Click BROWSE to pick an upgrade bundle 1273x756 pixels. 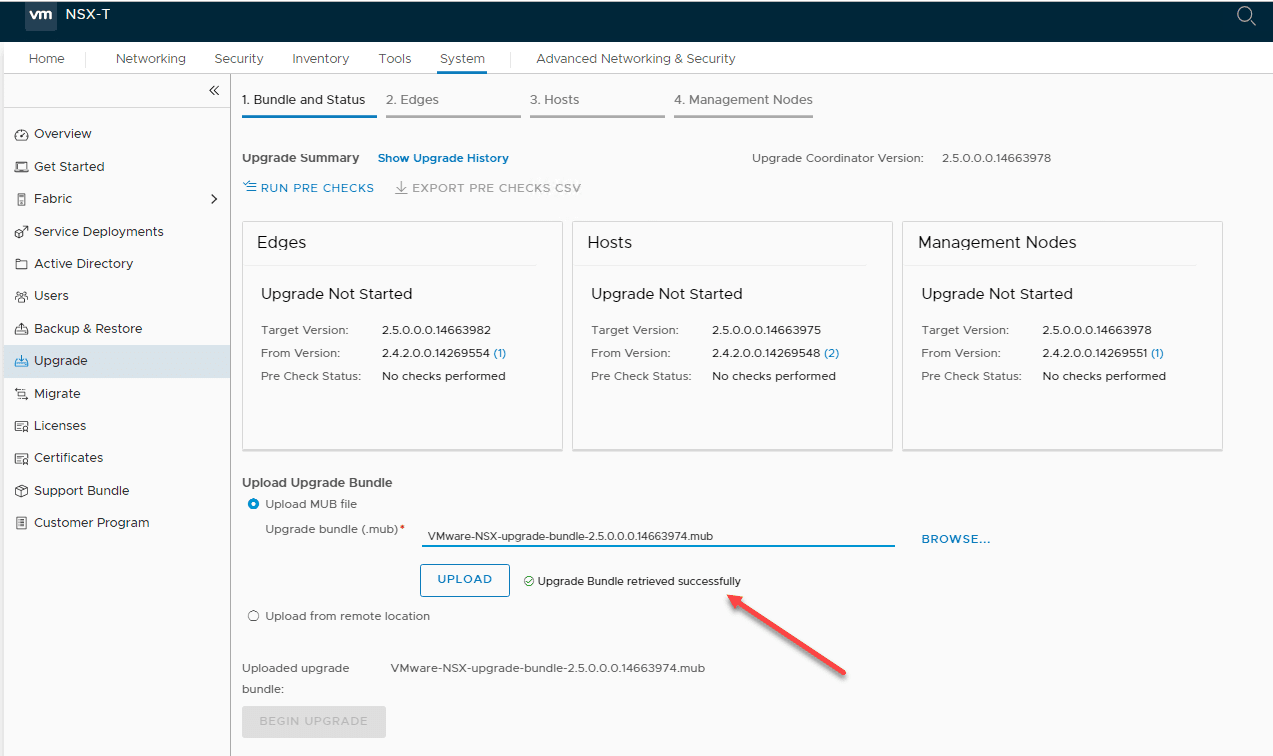(954, 538)
